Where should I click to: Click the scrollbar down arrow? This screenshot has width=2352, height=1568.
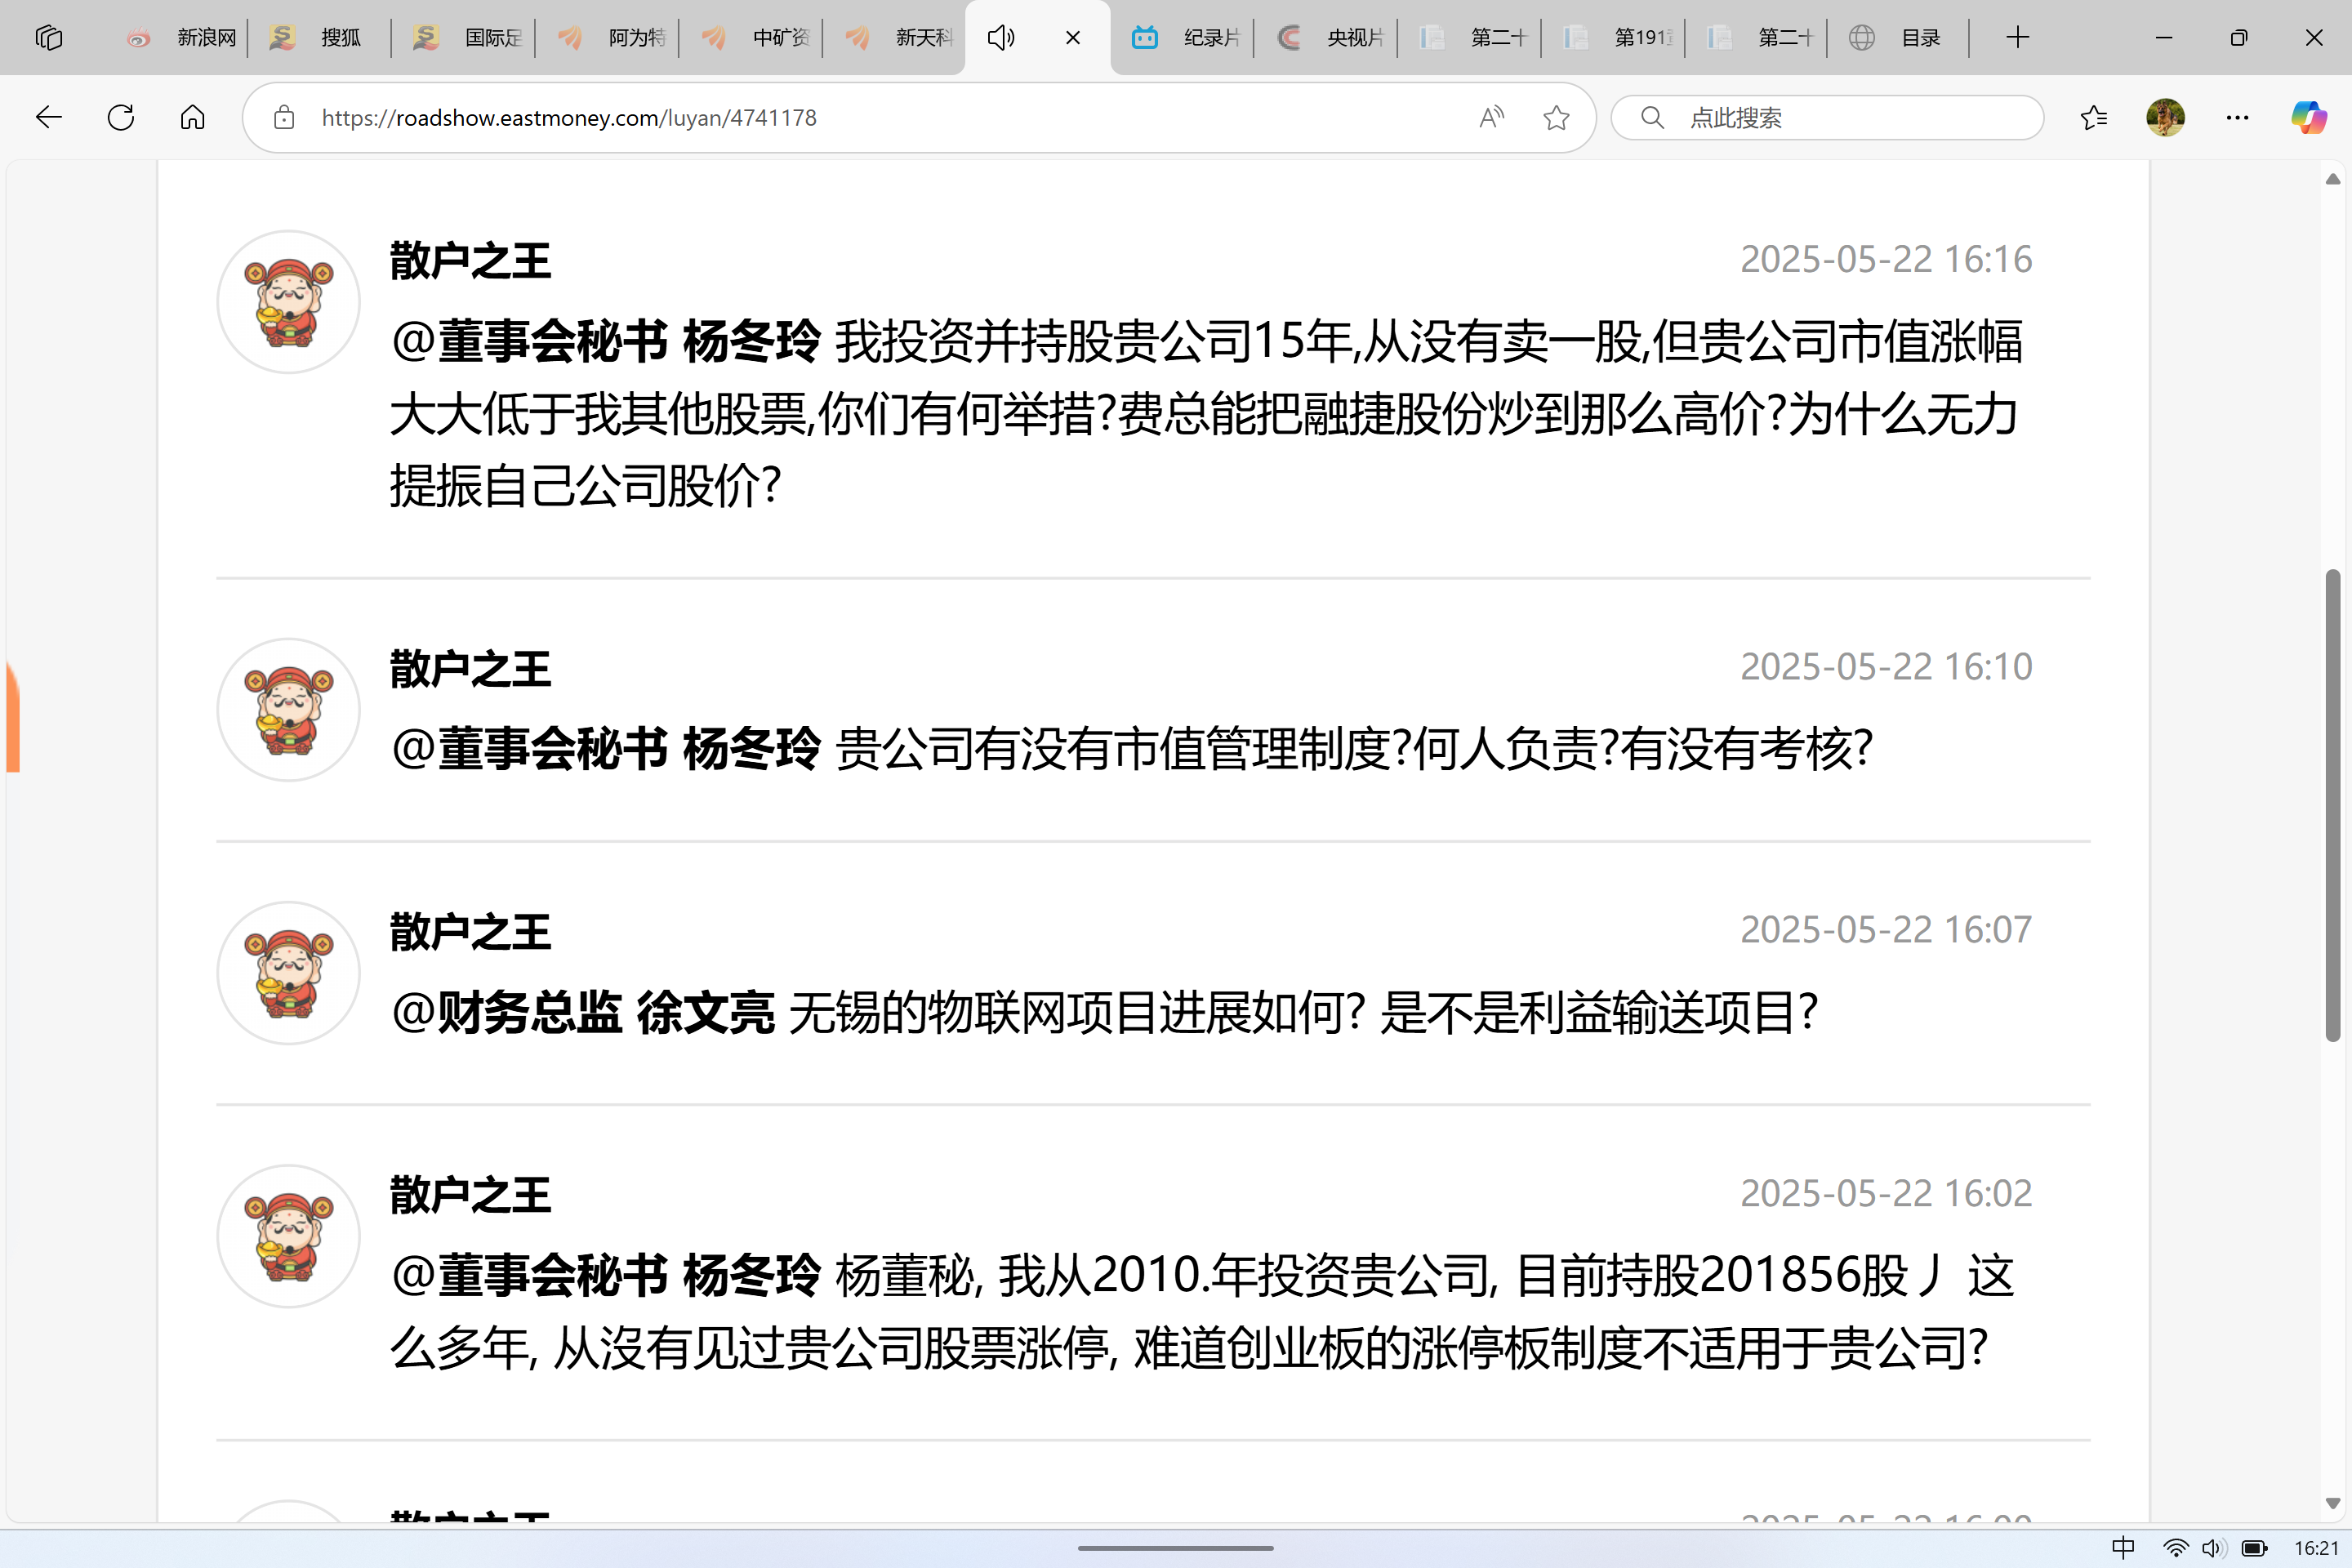point(2333,1503)
